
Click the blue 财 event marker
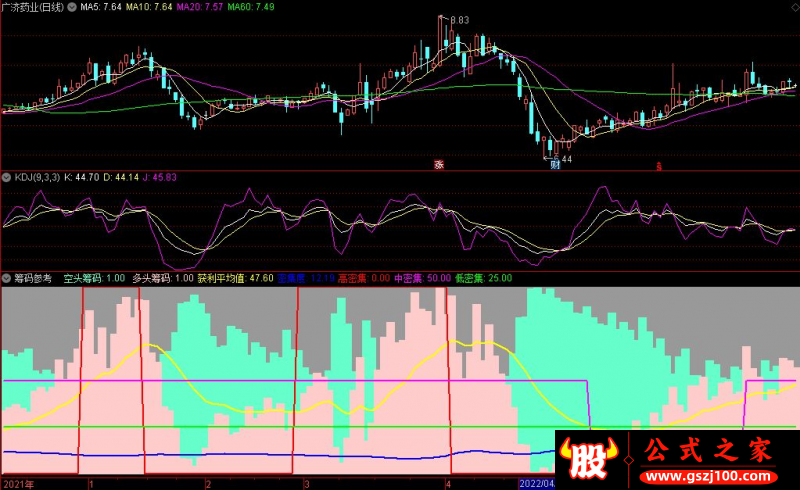click(x=555, y=164)
